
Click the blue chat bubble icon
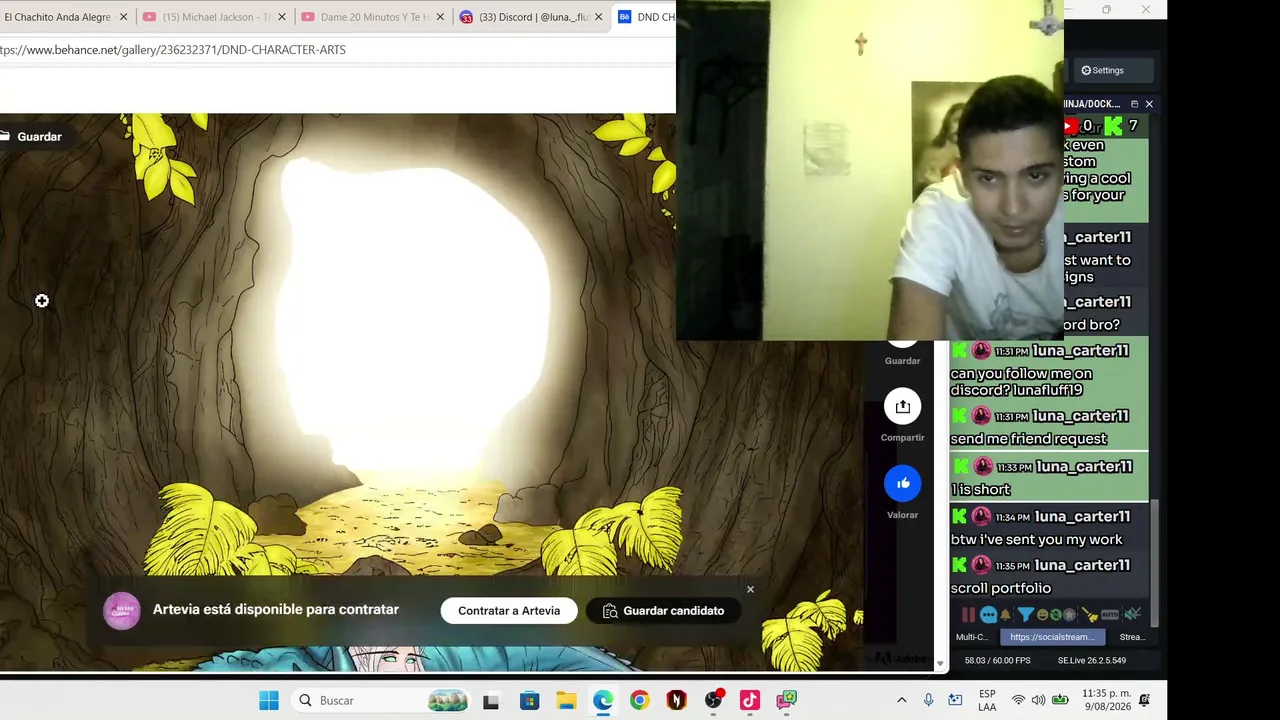click(x=988, y=615)
